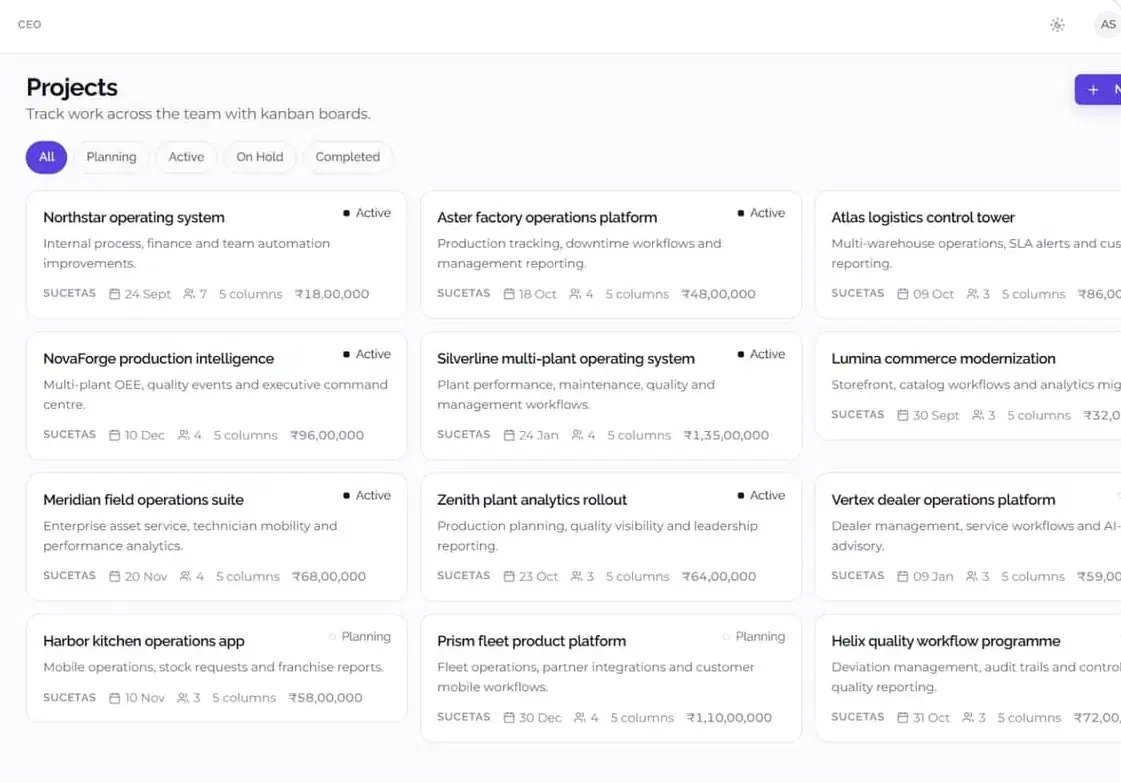1121x783 pixels.
Task: Click calendar icon beside 30 Sept
Action: tap(903, 415)
